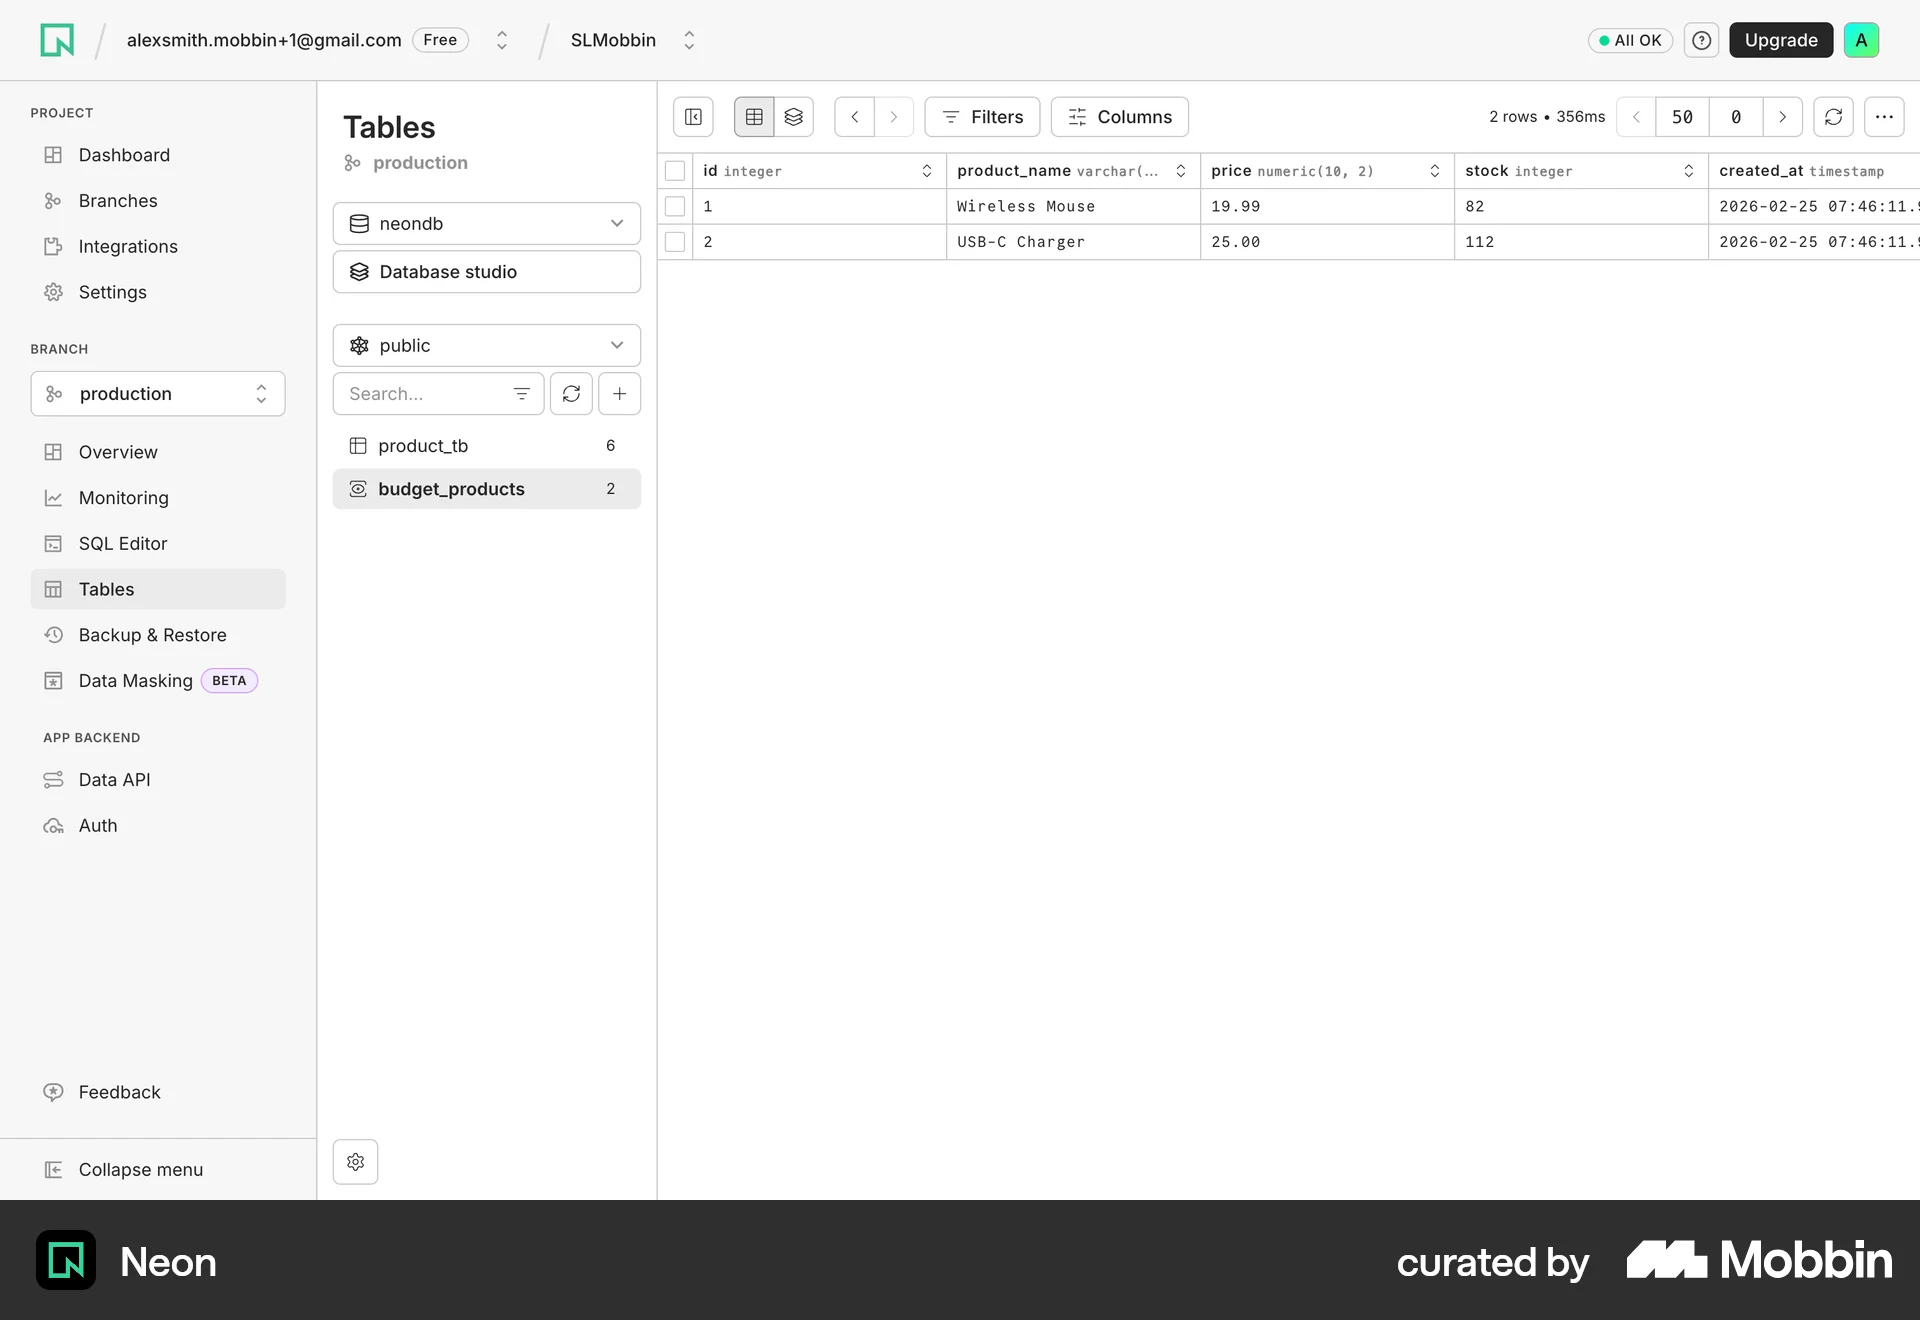Click the filter icon inside search box
Viewport: 1920px width, 1320px height.
(x=521, y=394)
